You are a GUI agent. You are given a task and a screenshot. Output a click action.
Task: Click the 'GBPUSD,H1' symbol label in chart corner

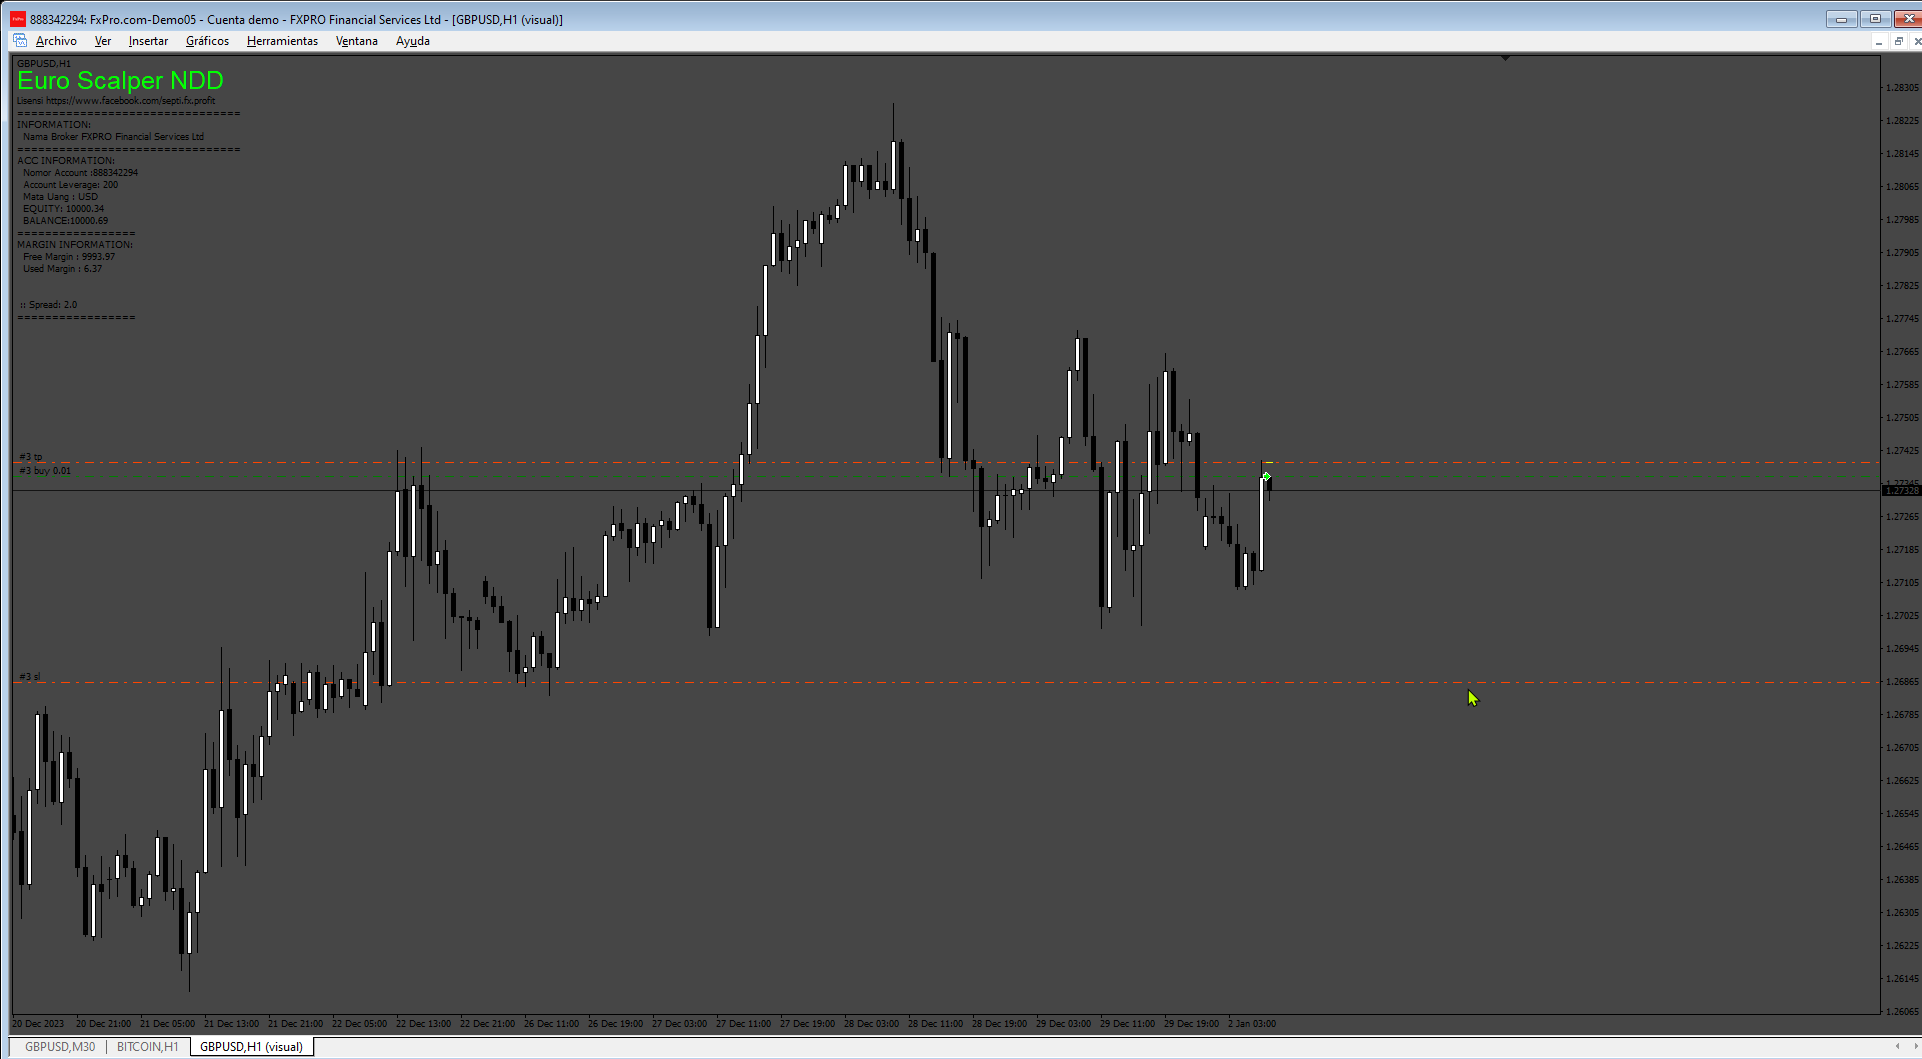tap(44, 63)
